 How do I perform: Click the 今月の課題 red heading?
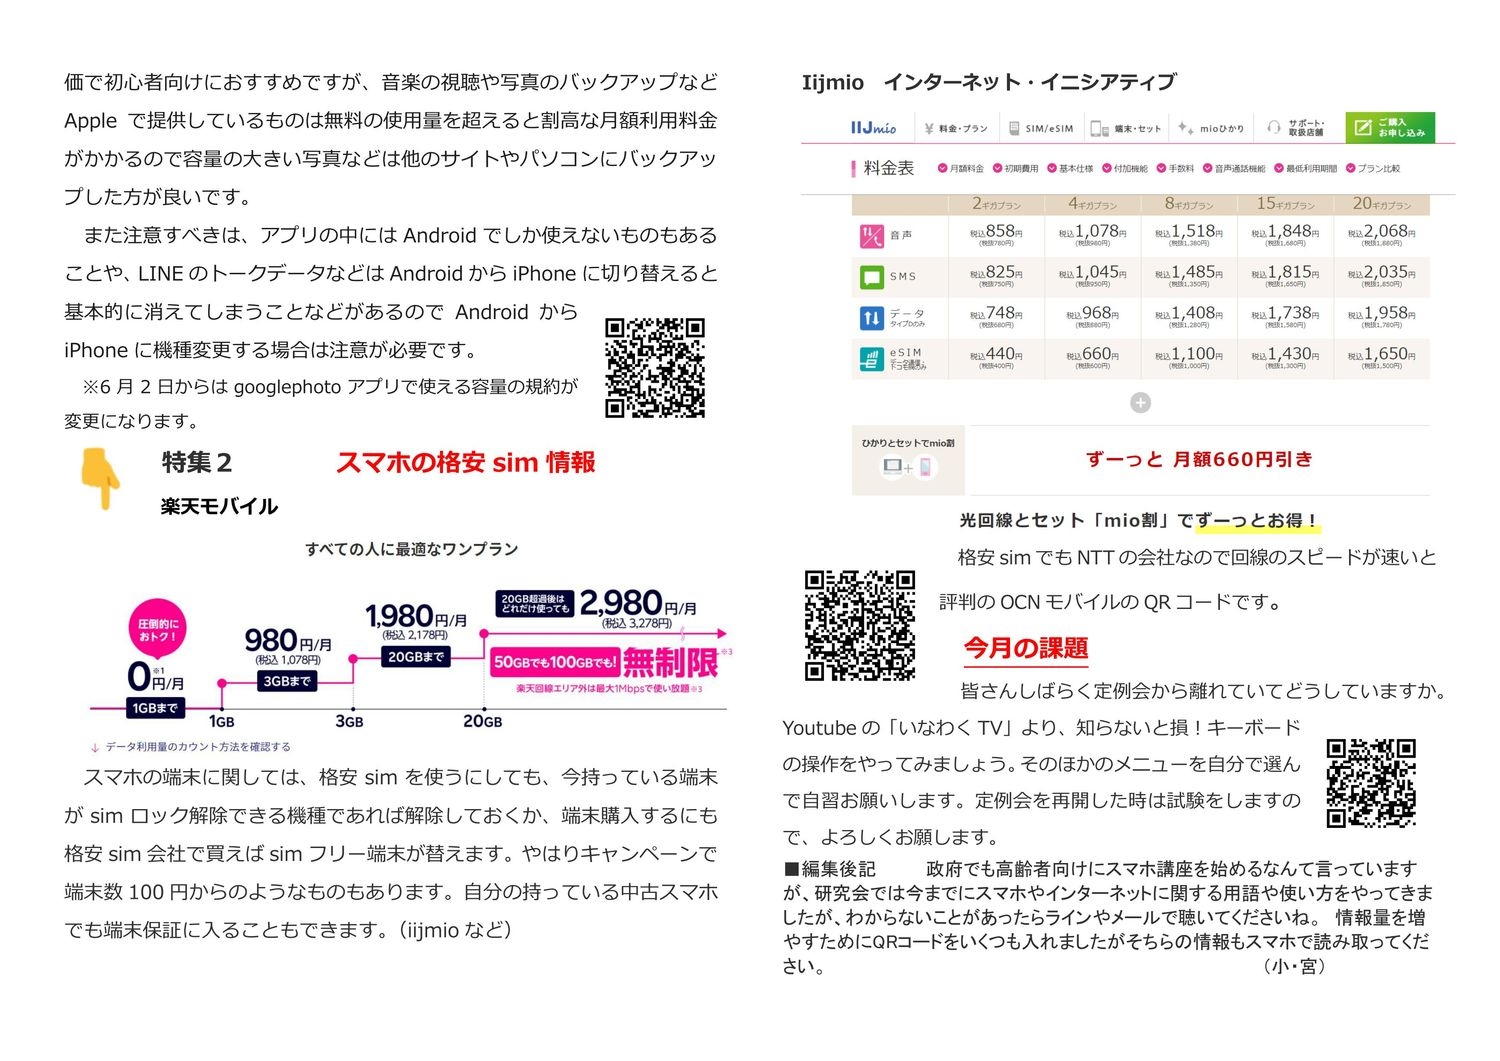pos(1026,648)
